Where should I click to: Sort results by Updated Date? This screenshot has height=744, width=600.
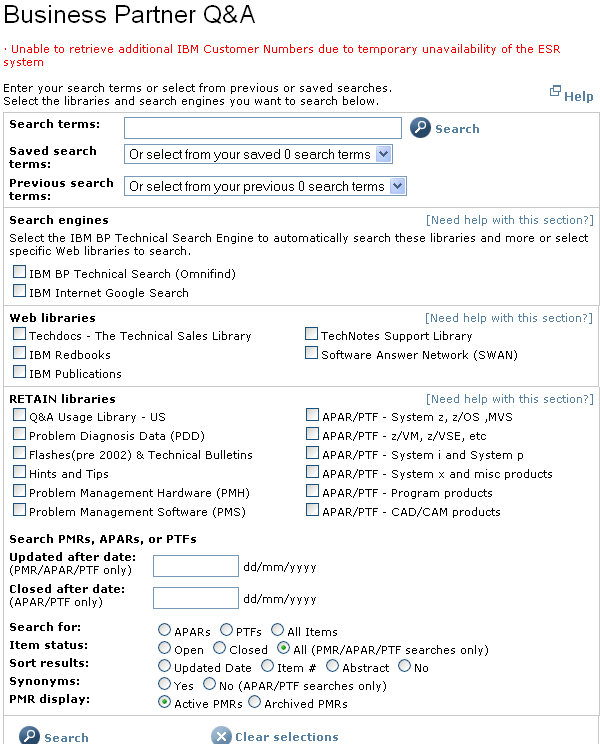coord(164,666)
